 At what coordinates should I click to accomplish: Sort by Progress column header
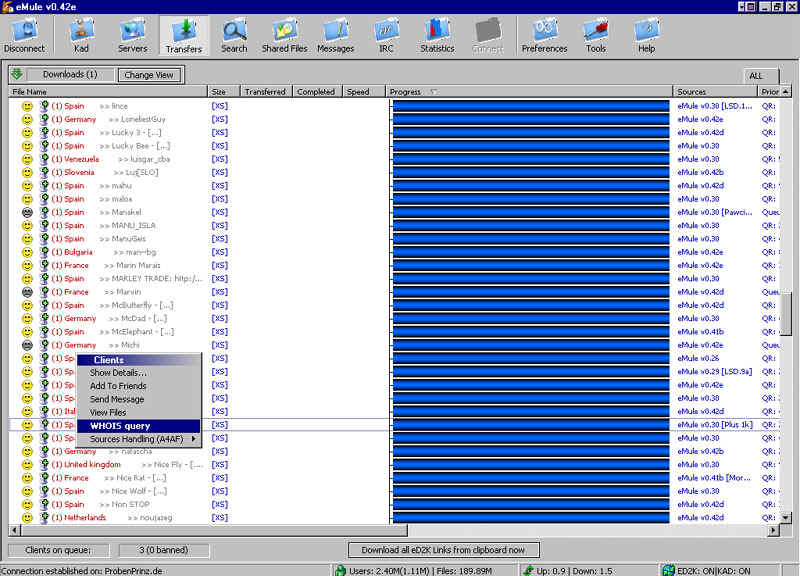(x=529, y=91)
